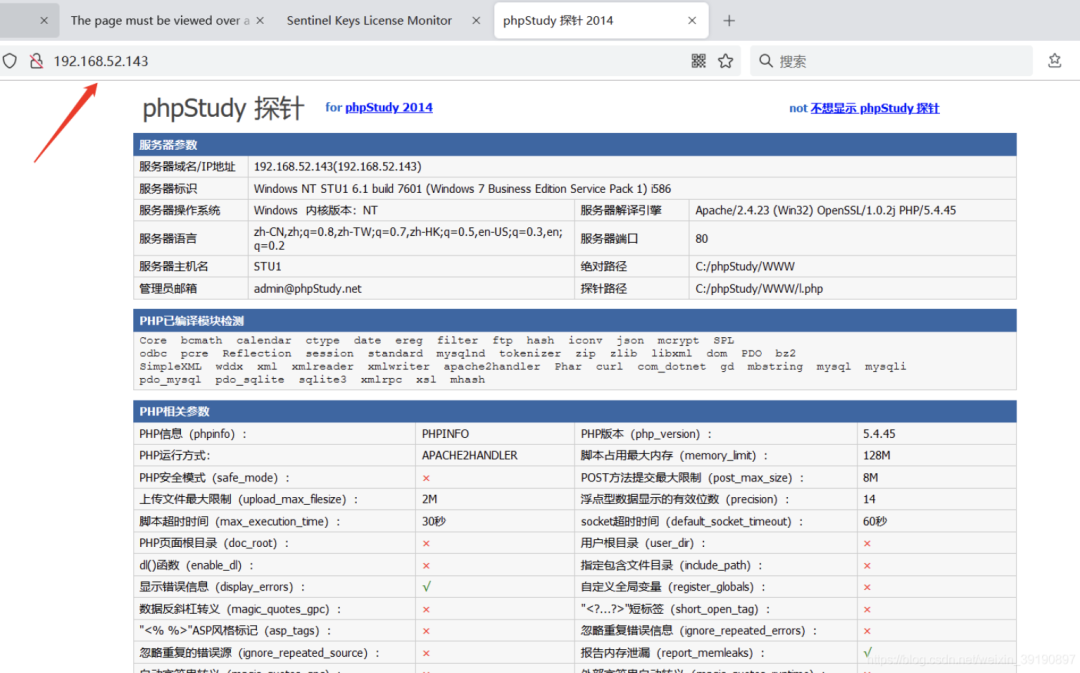Click the safe_mode red cross
The width and height of the screenshot is (1080, 673).
point(426,478)
